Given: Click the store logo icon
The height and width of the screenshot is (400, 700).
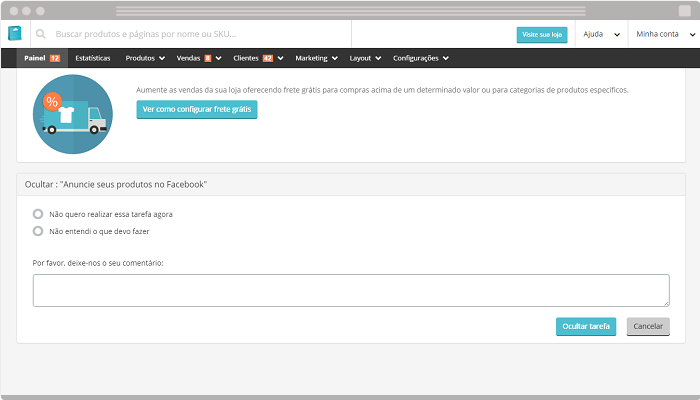Looking at the screenshot, I should [15, 33].
